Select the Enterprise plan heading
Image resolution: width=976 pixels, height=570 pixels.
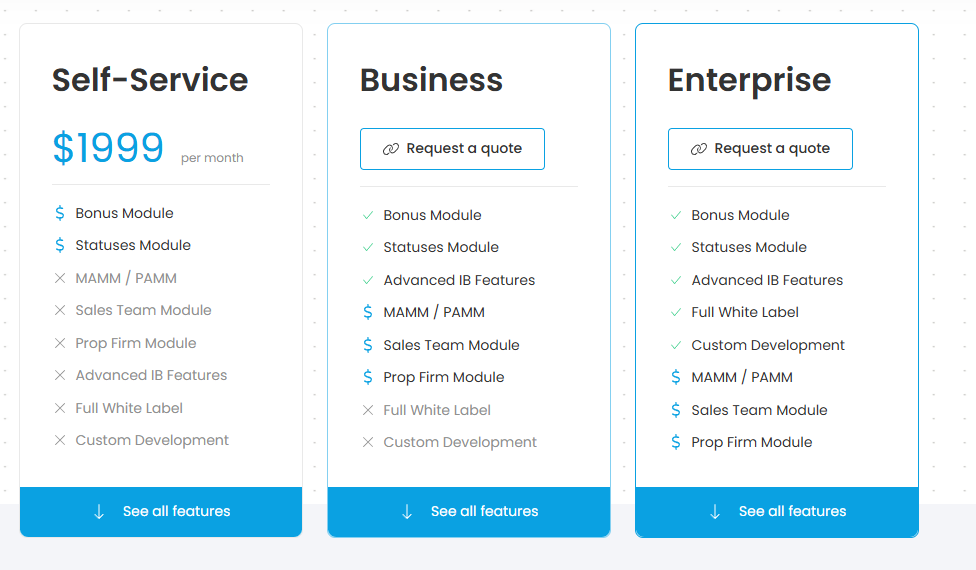click(749, 80)
